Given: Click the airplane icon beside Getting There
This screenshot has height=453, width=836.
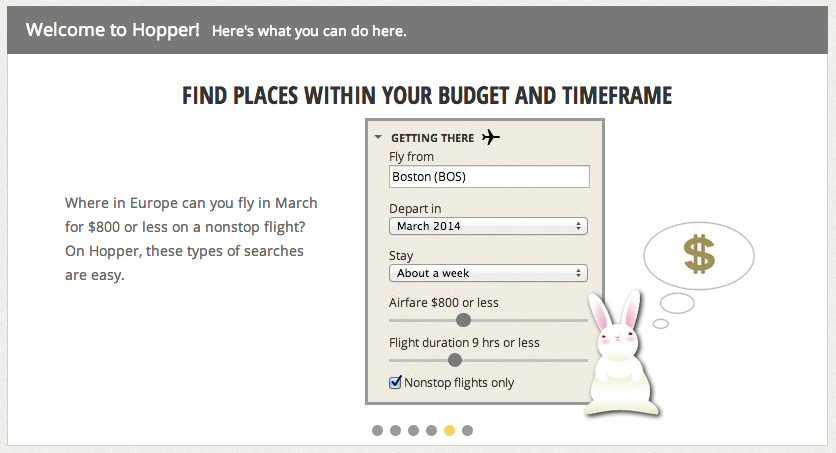Looking at the screenshot, I should click(490, 137).
